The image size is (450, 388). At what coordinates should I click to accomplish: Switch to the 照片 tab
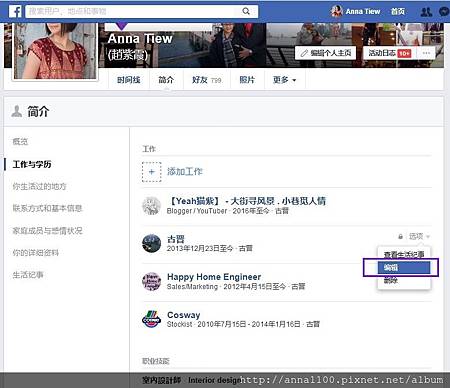tap(247, 80)
